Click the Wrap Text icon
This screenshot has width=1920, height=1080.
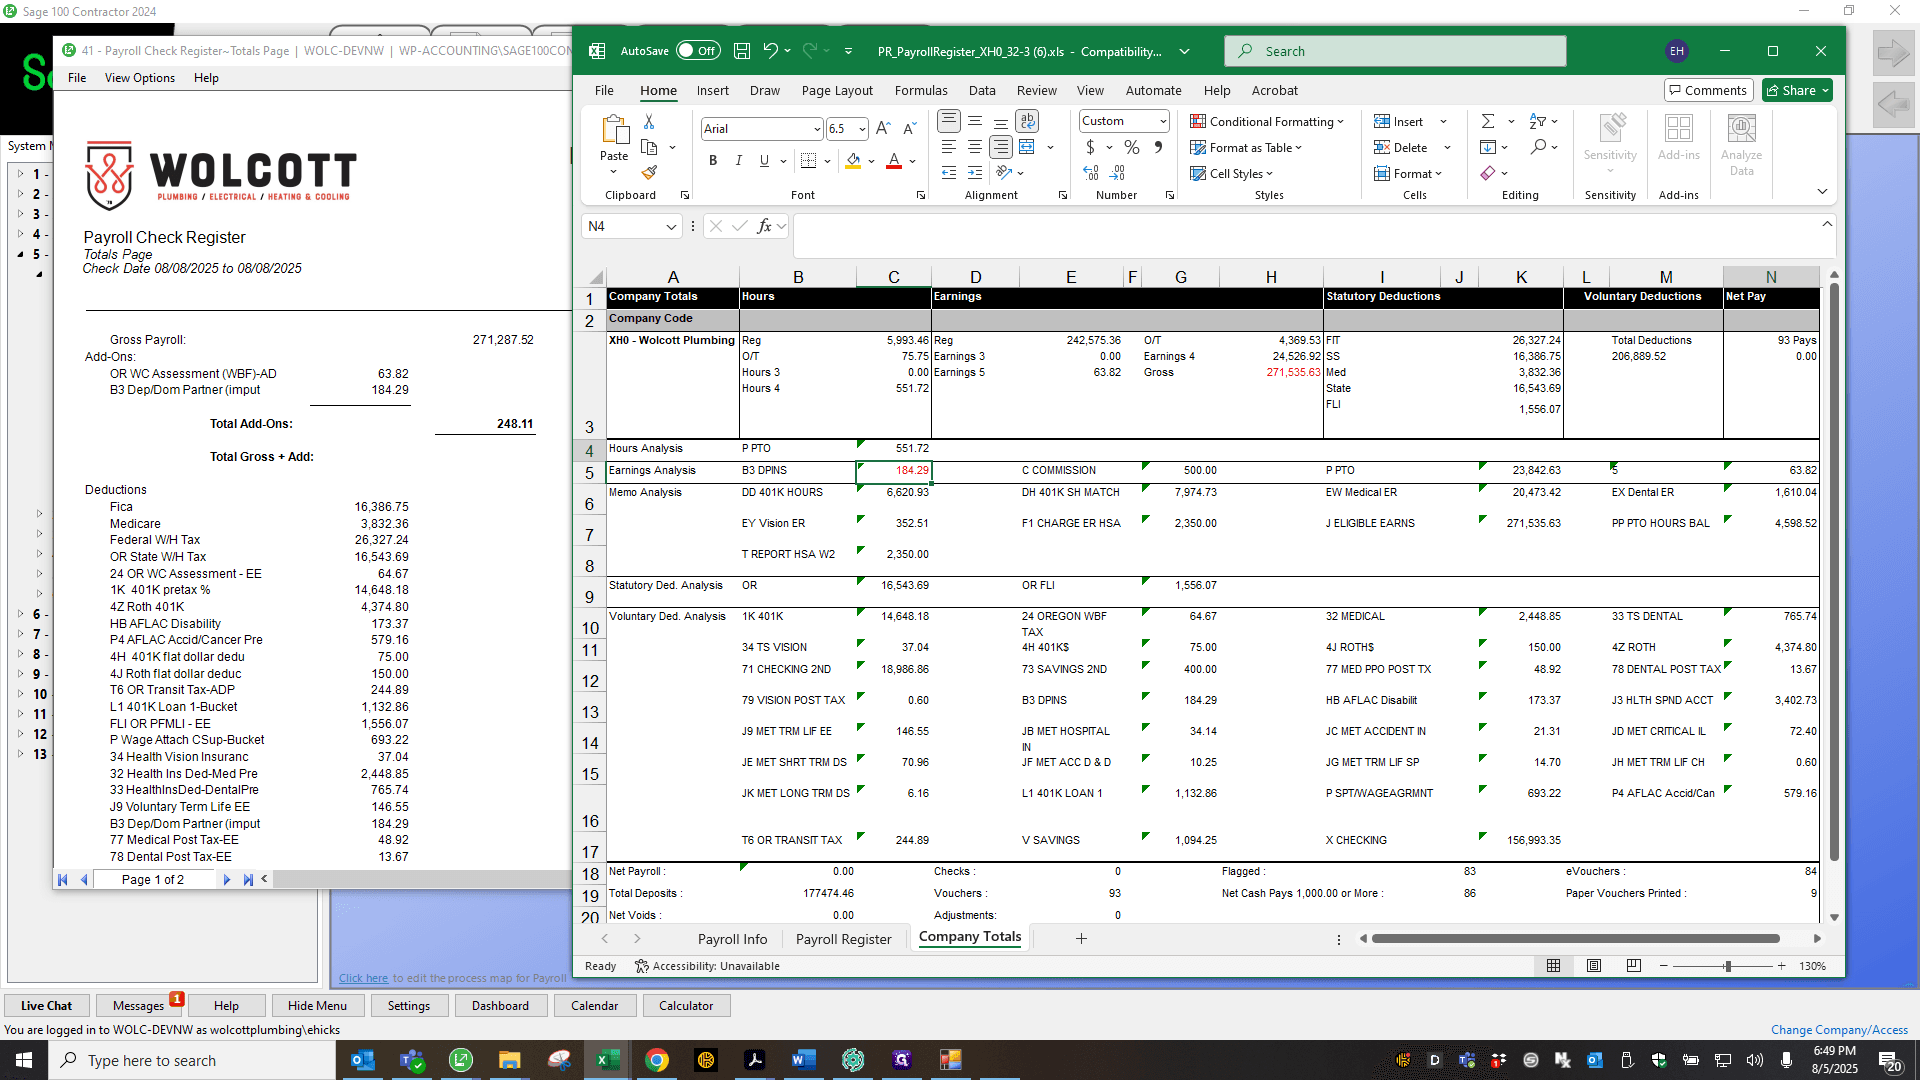1027,121
